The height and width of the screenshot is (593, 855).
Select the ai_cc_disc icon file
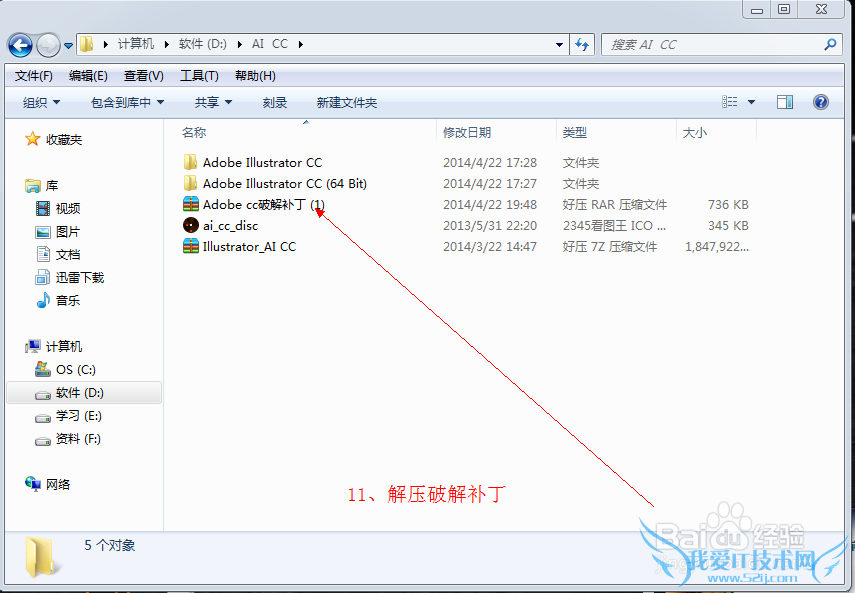click(191, 225)
